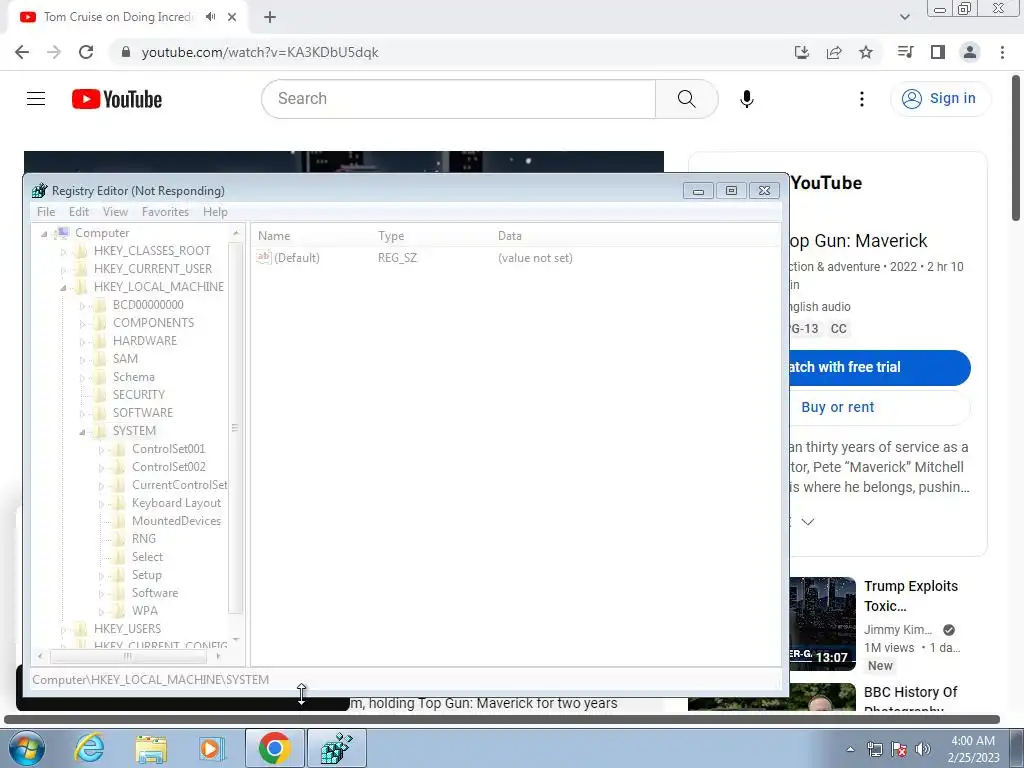Open the Windows Start menu
The image size is (1024, 768).
(x=27, y=748)
